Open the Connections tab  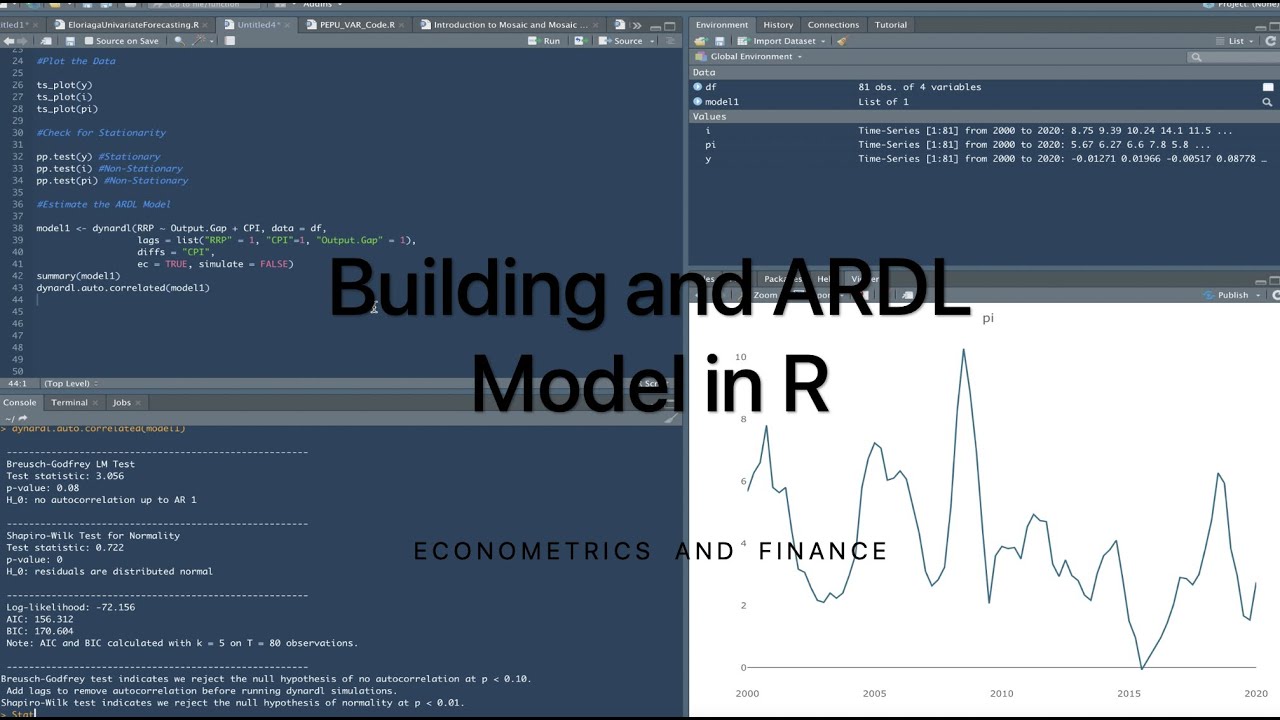pyautogui.click(x=833, y=25)
